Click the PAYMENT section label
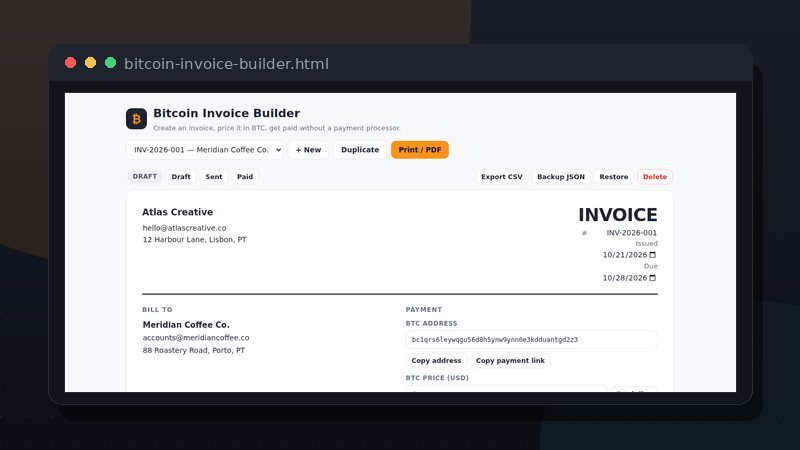Screen dimensions: 800x450 [423, 310]
